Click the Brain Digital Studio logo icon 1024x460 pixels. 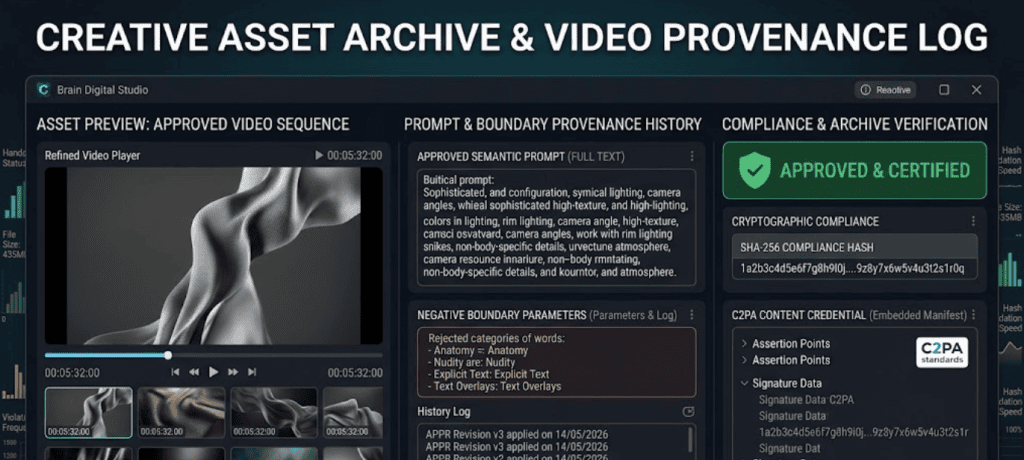44,90
